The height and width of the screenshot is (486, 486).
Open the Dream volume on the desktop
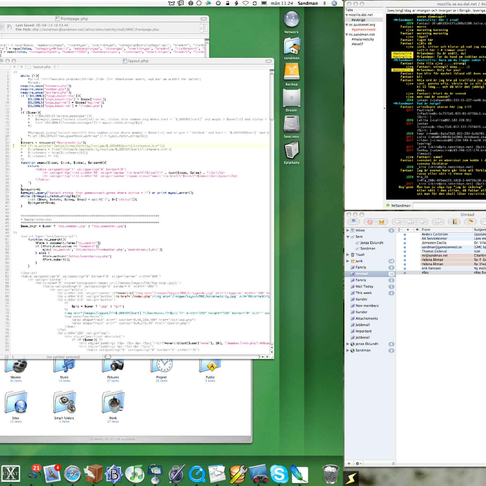point(292,98)
